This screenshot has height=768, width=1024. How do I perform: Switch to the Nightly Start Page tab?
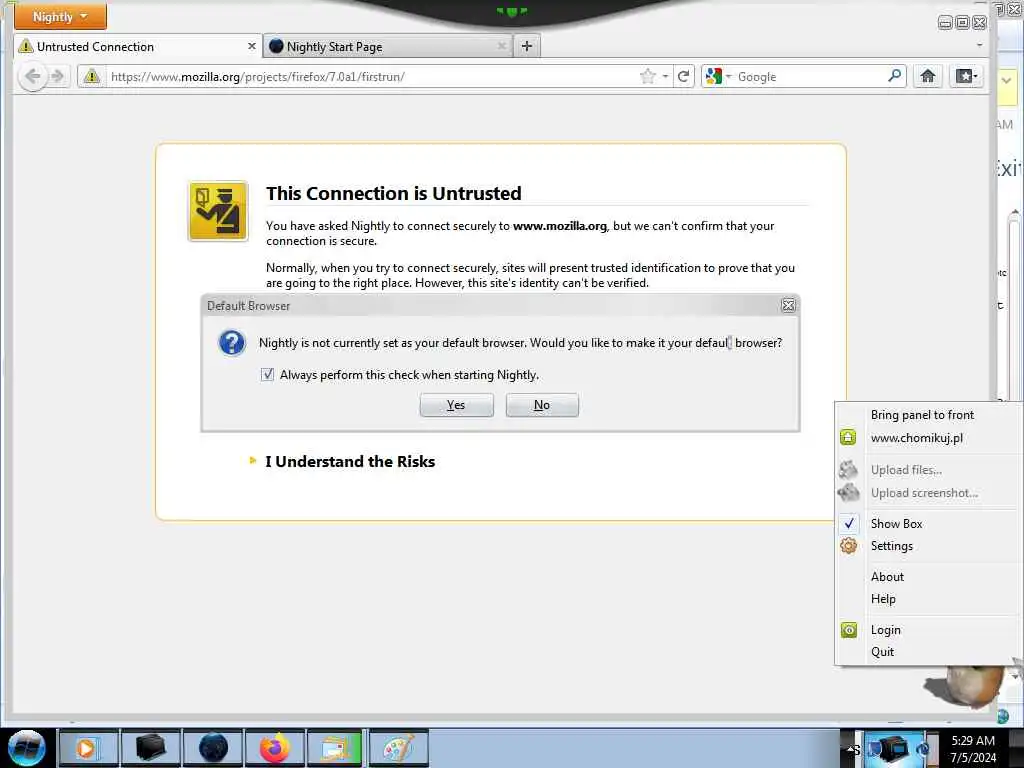coord(387,46)
